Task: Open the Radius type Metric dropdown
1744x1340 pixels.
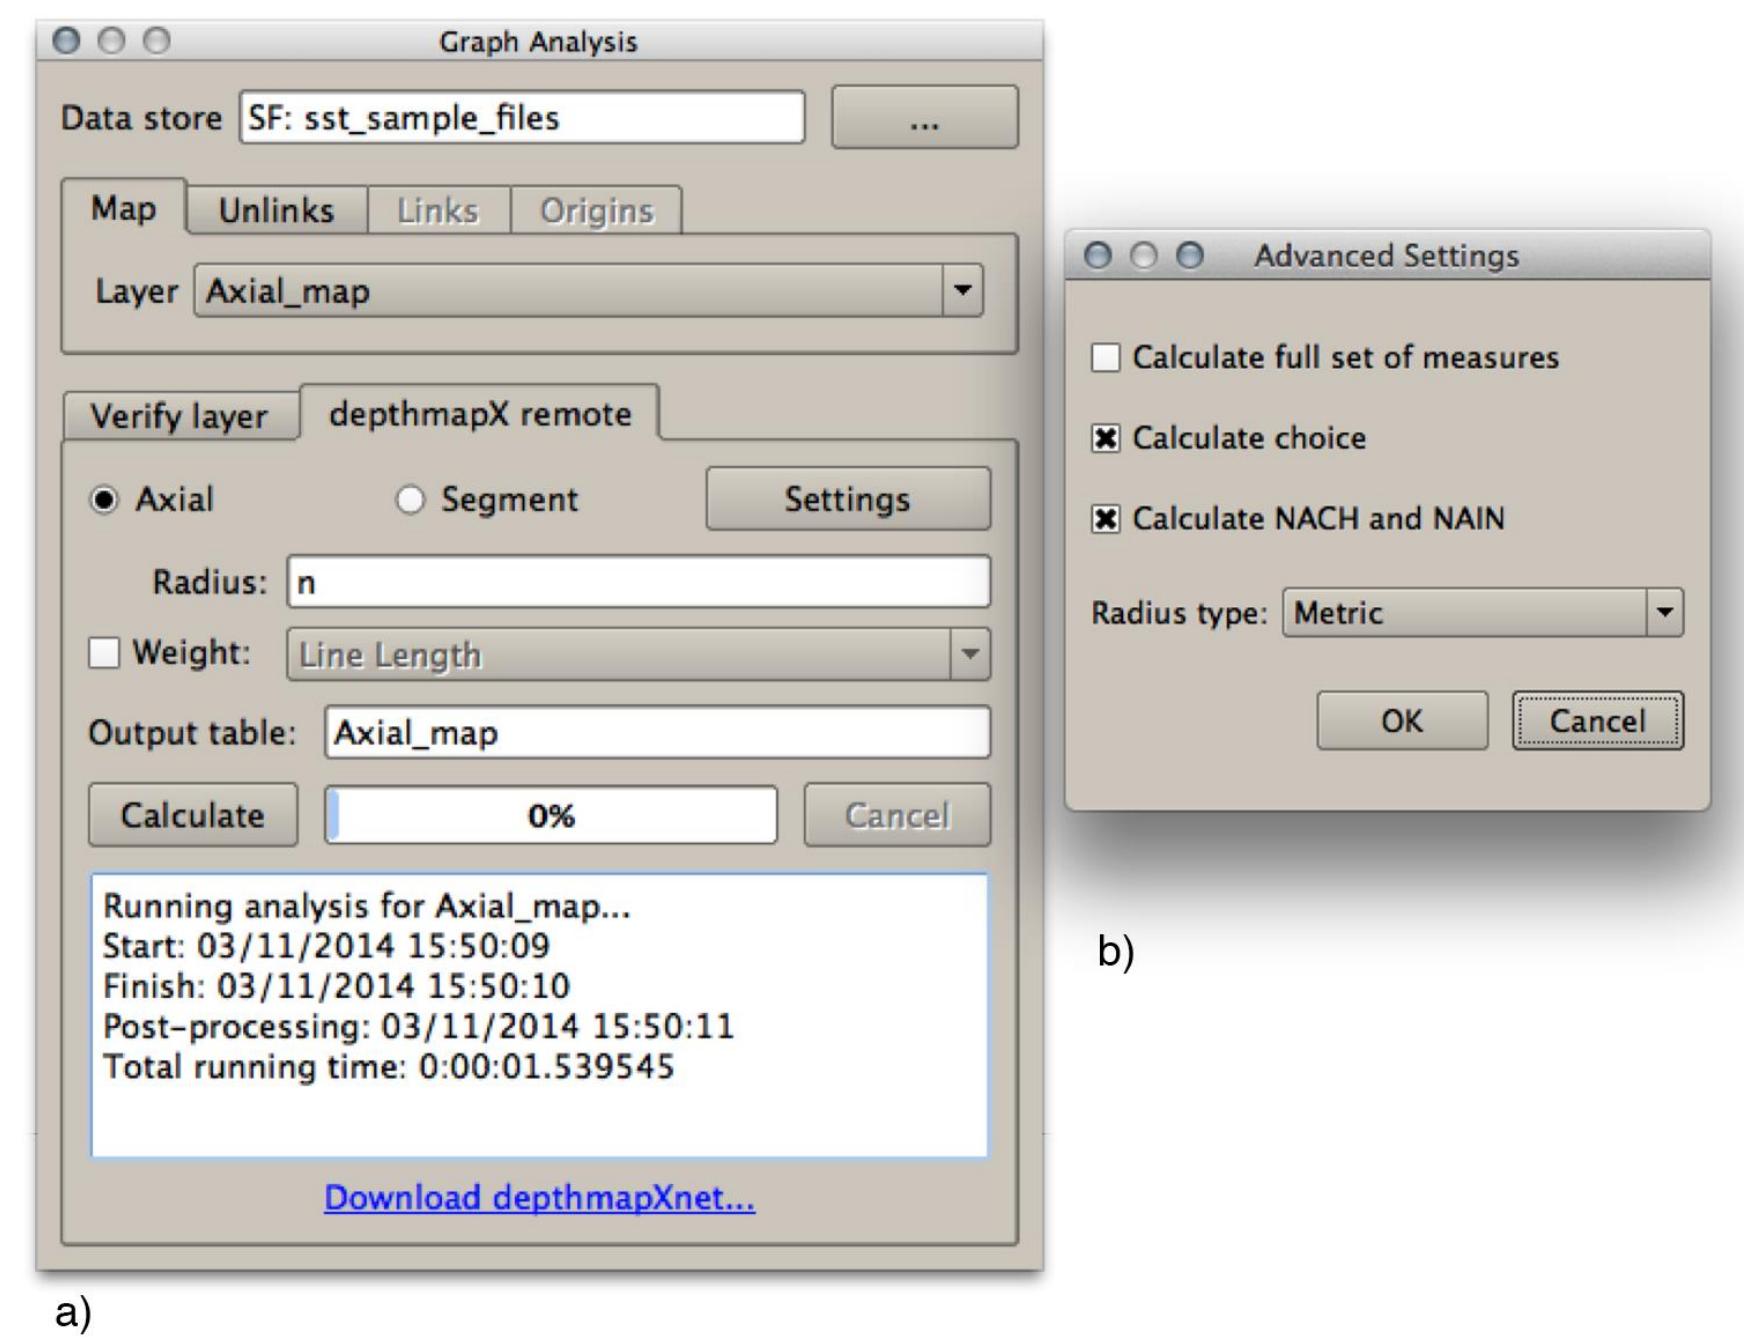Action: tap(1483, 612)
